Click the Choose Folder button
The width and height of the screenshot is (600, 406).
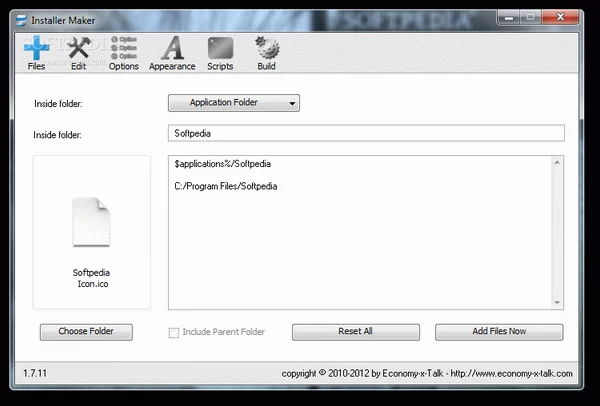click(86, 332)
